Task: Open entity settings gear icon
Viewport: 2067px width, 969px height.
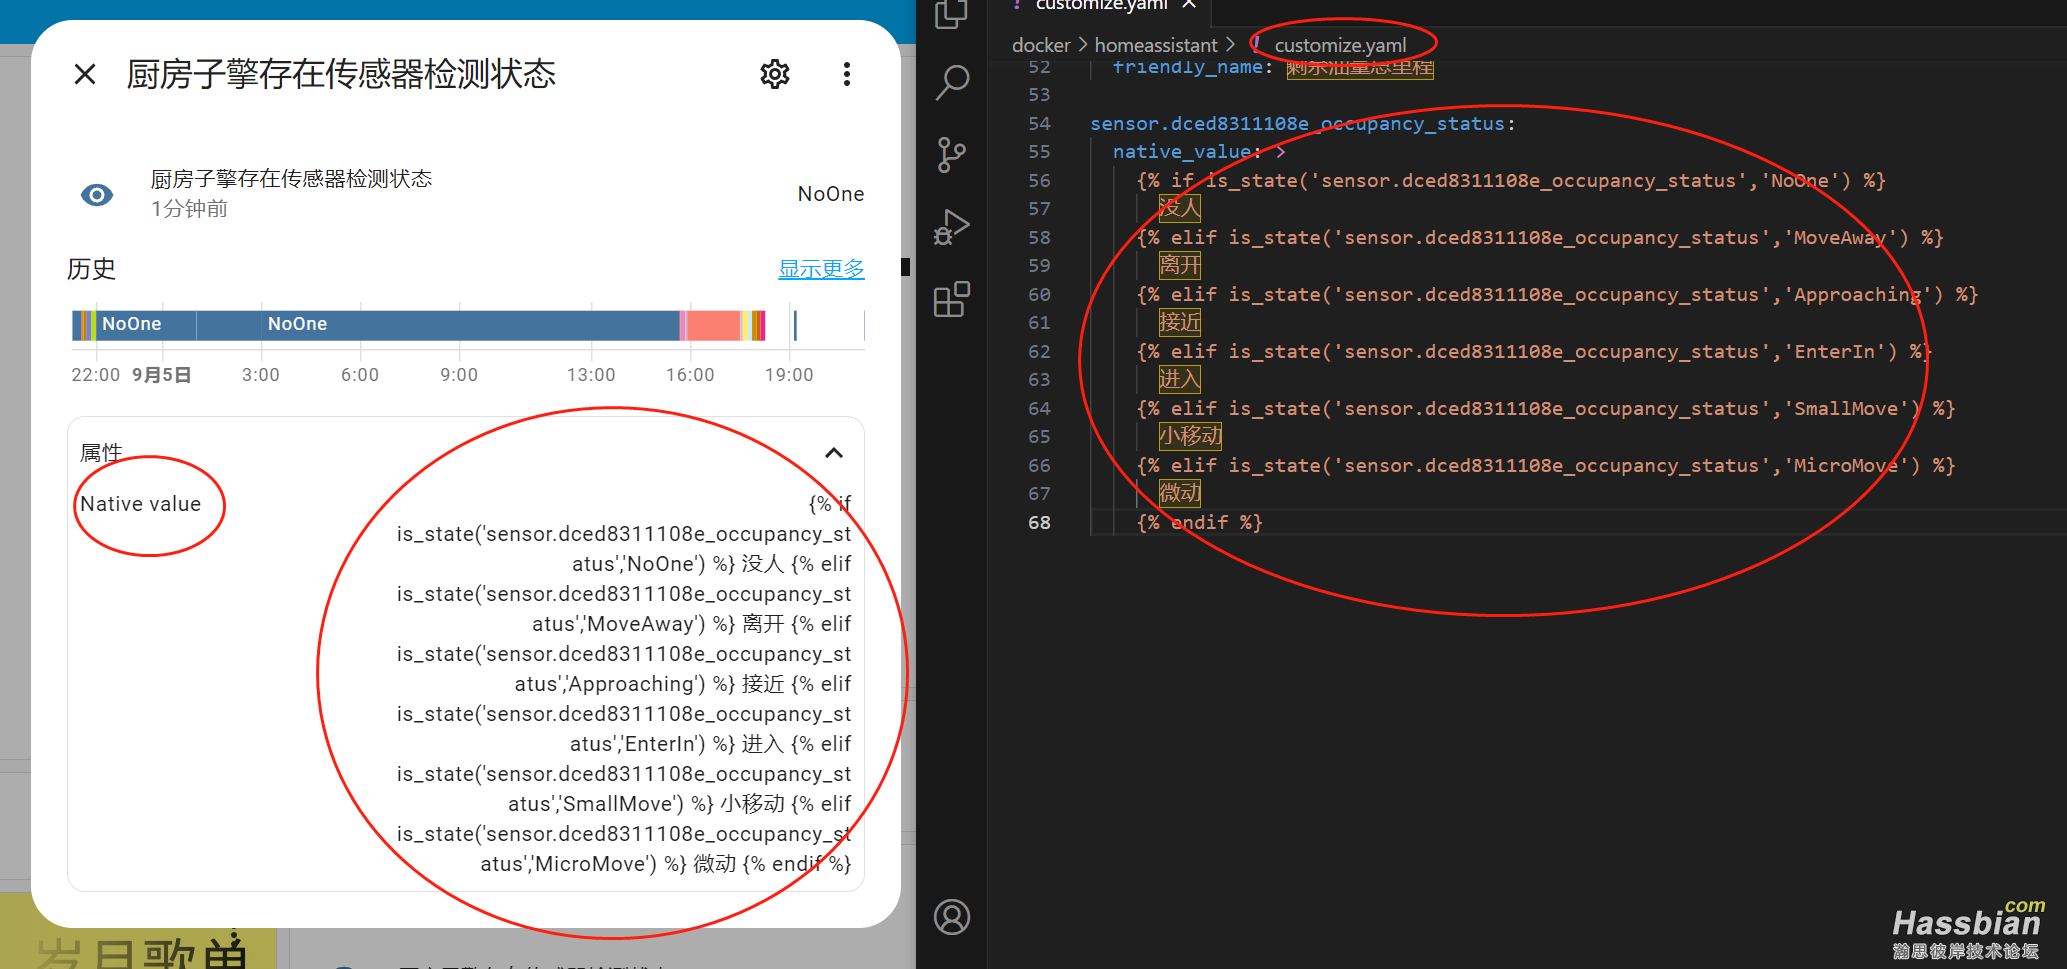Action: (x=775, y=74)
